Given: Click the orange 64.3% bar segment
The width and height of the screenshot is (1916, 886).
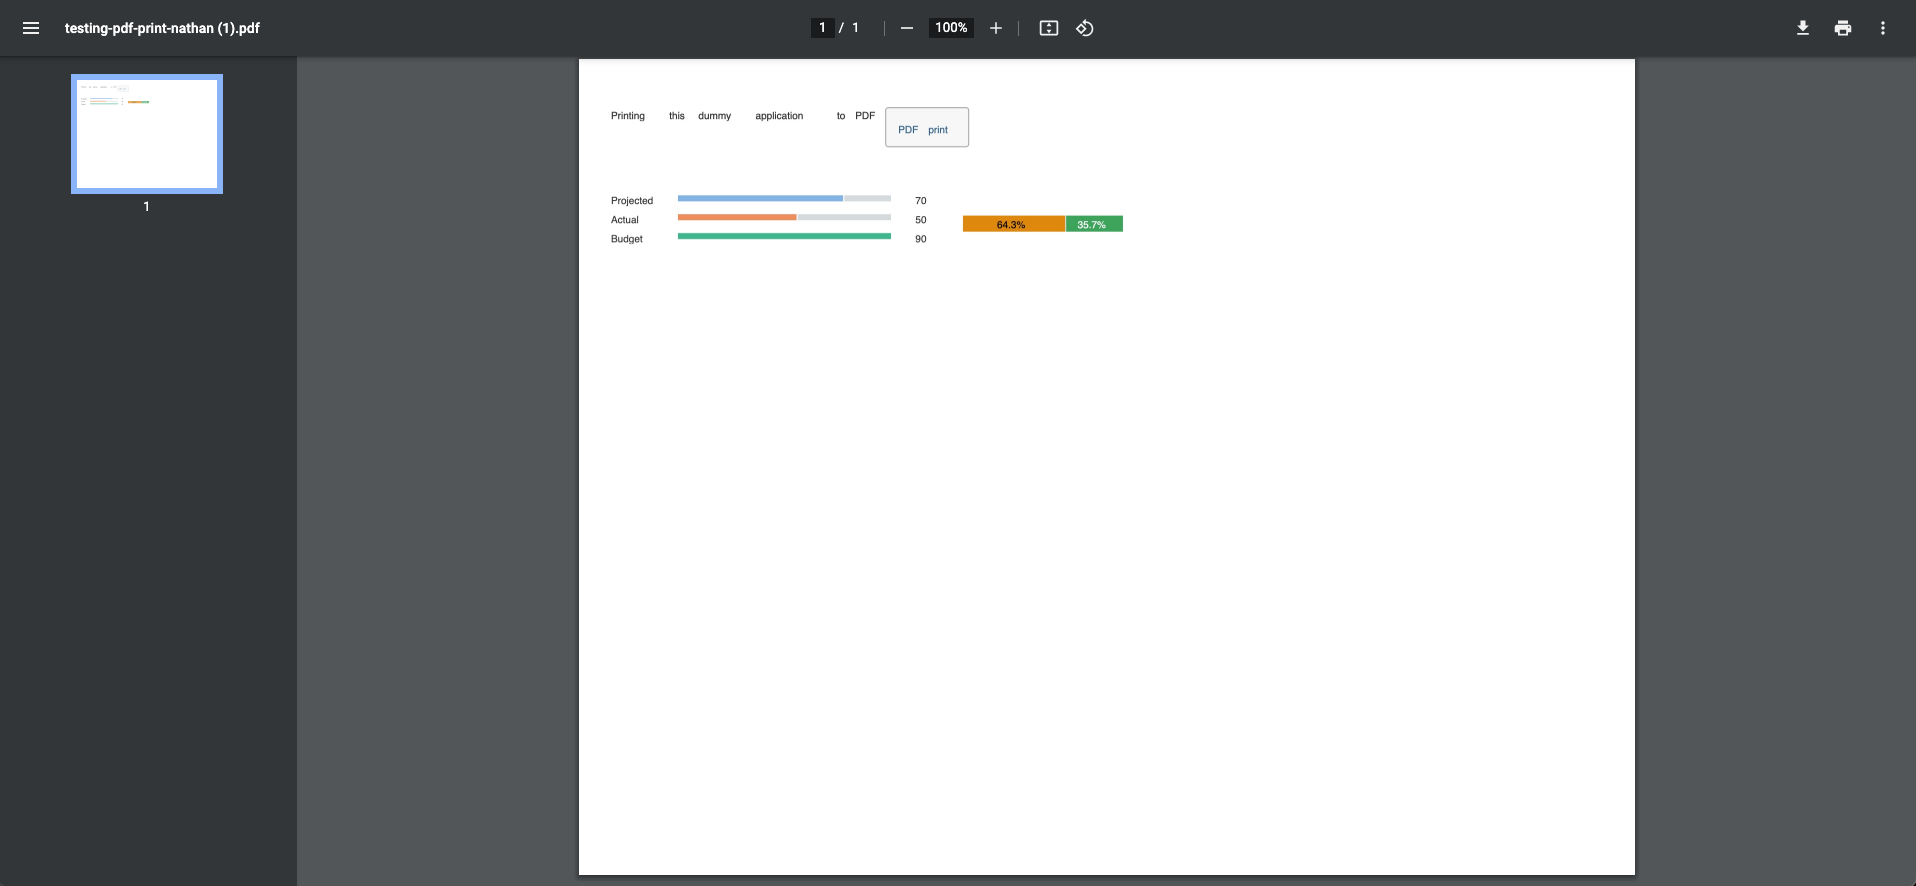Looking at the screenshot, I should point(1014,224).
